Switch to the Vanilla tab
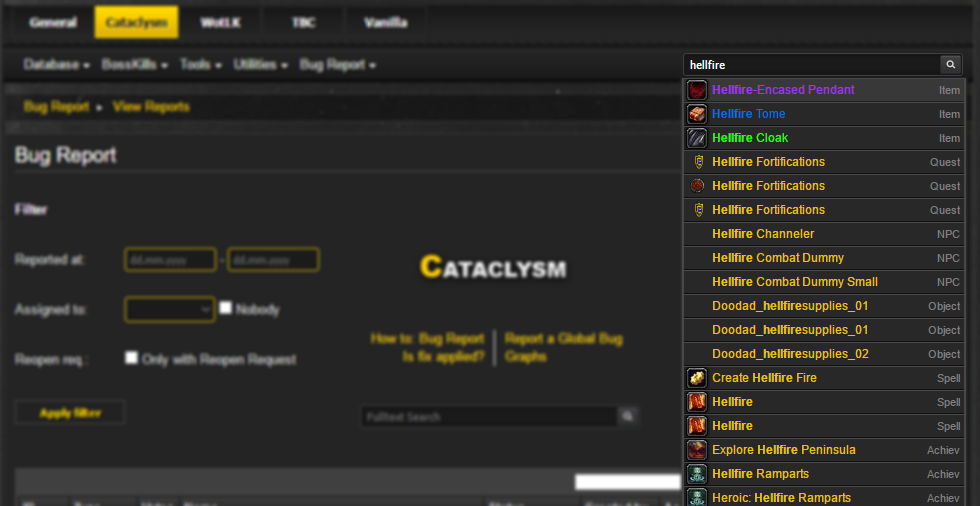Viewport: 980px width, 506px height. tap(386, 22)
